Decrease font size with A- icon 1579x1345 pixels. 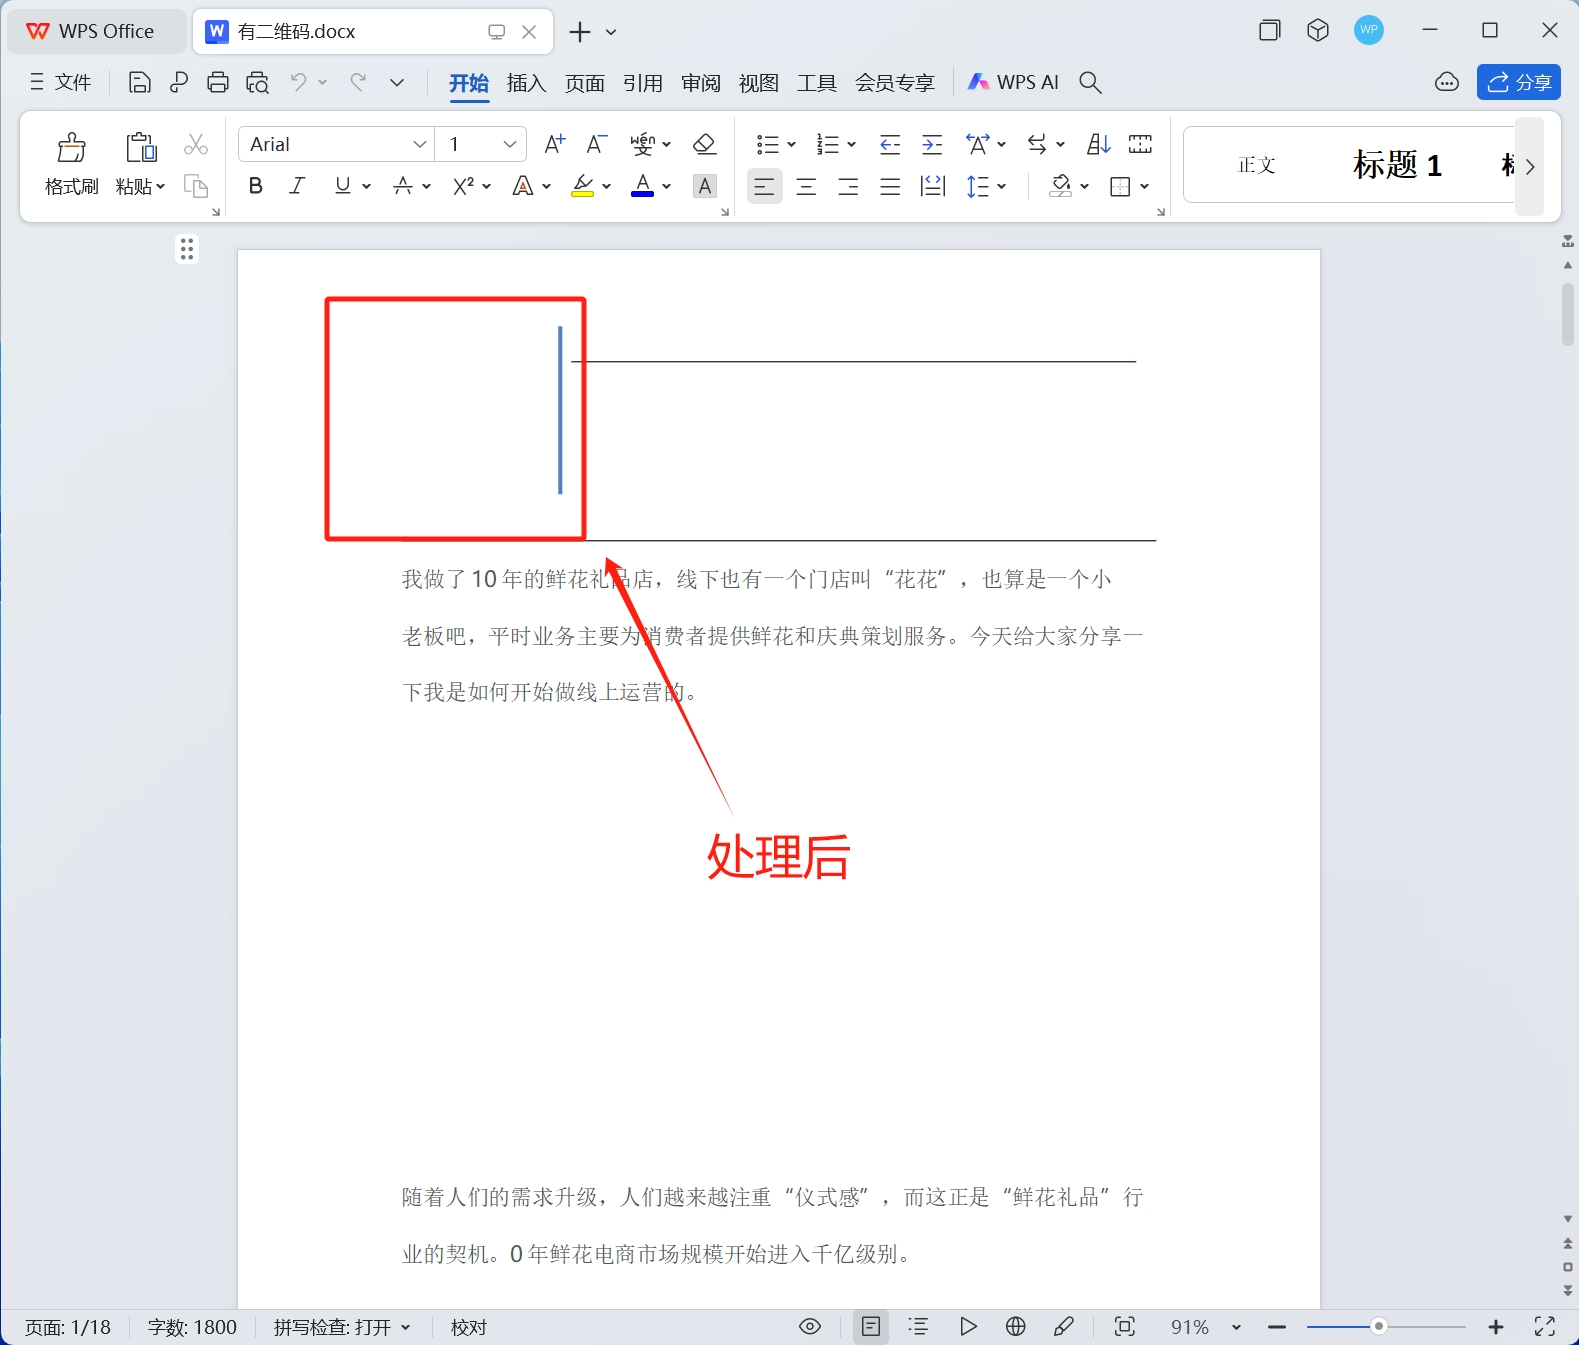pyautogui.click(x=597, y=145)
